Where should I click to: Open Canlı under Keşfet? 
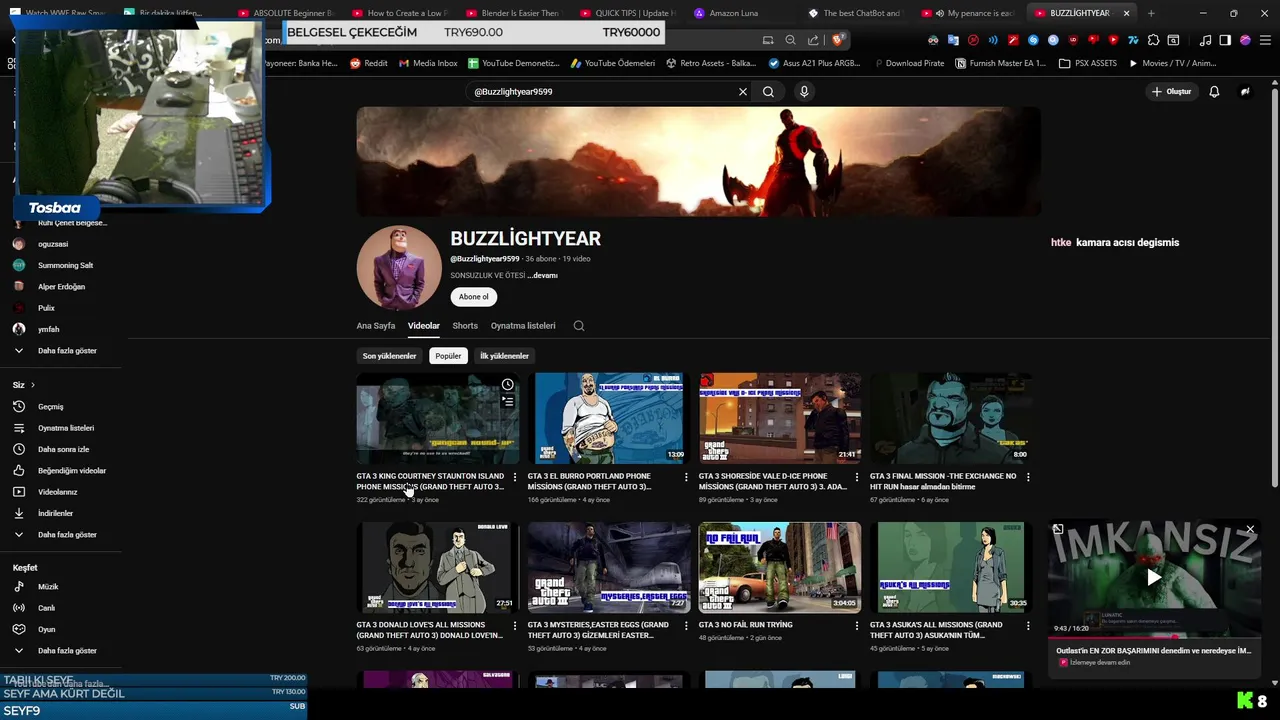click(x=46, y=608)
